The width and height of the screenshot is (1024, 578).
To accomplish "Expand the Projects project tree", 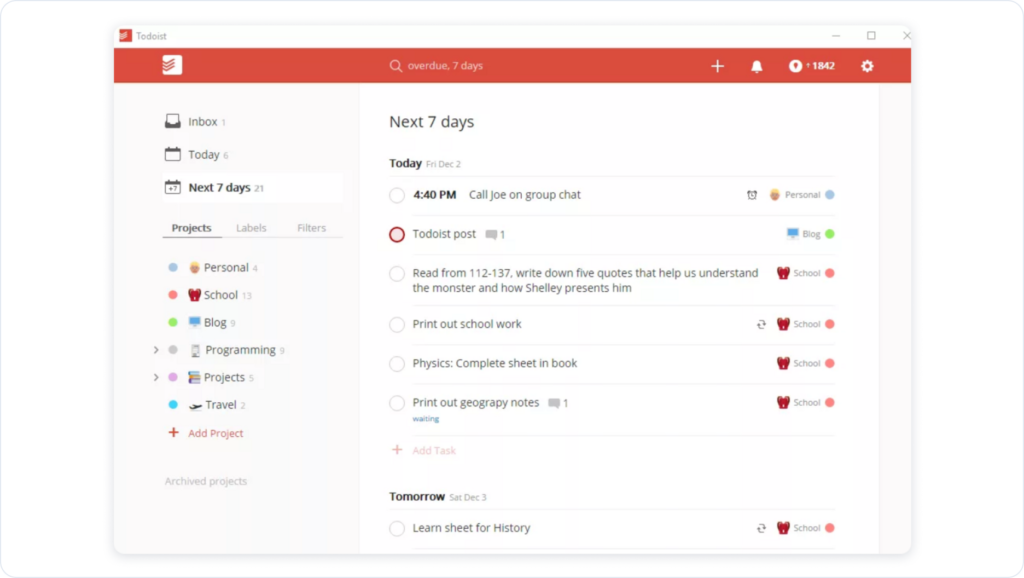I will 156,377.
